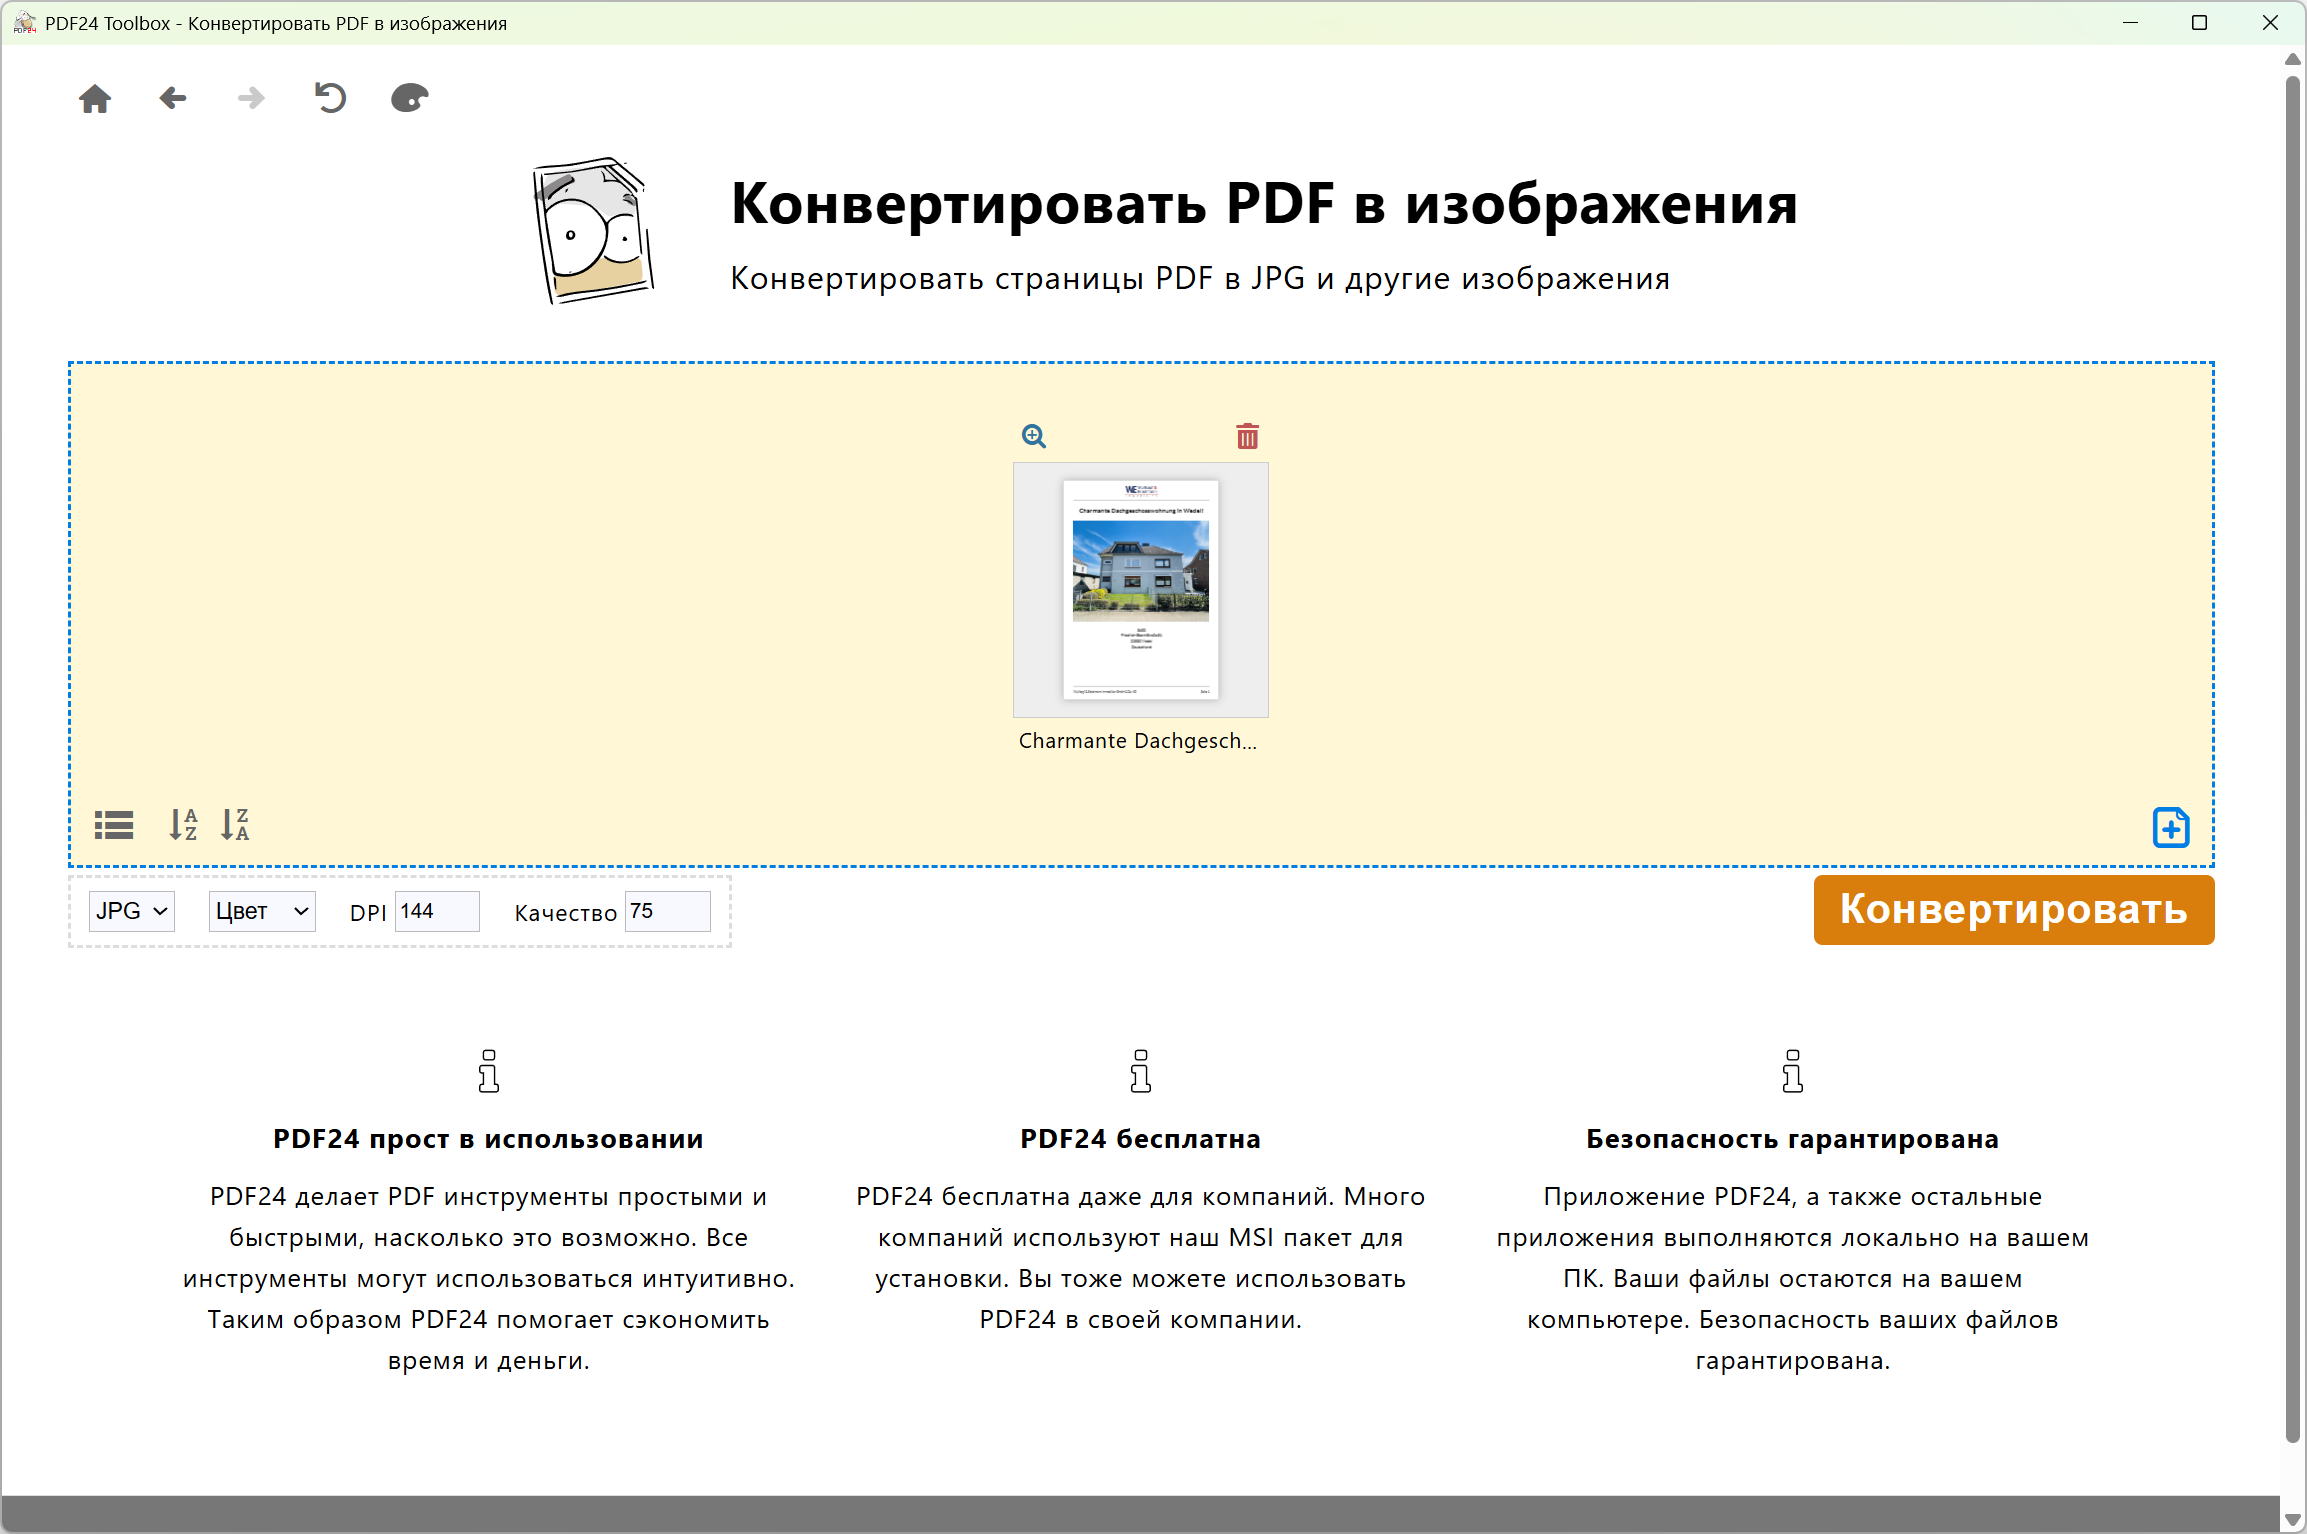Select heading 'Безопасность гарантирована'
This screenshot has height=1534, width=2307.
(1793, 1139)
